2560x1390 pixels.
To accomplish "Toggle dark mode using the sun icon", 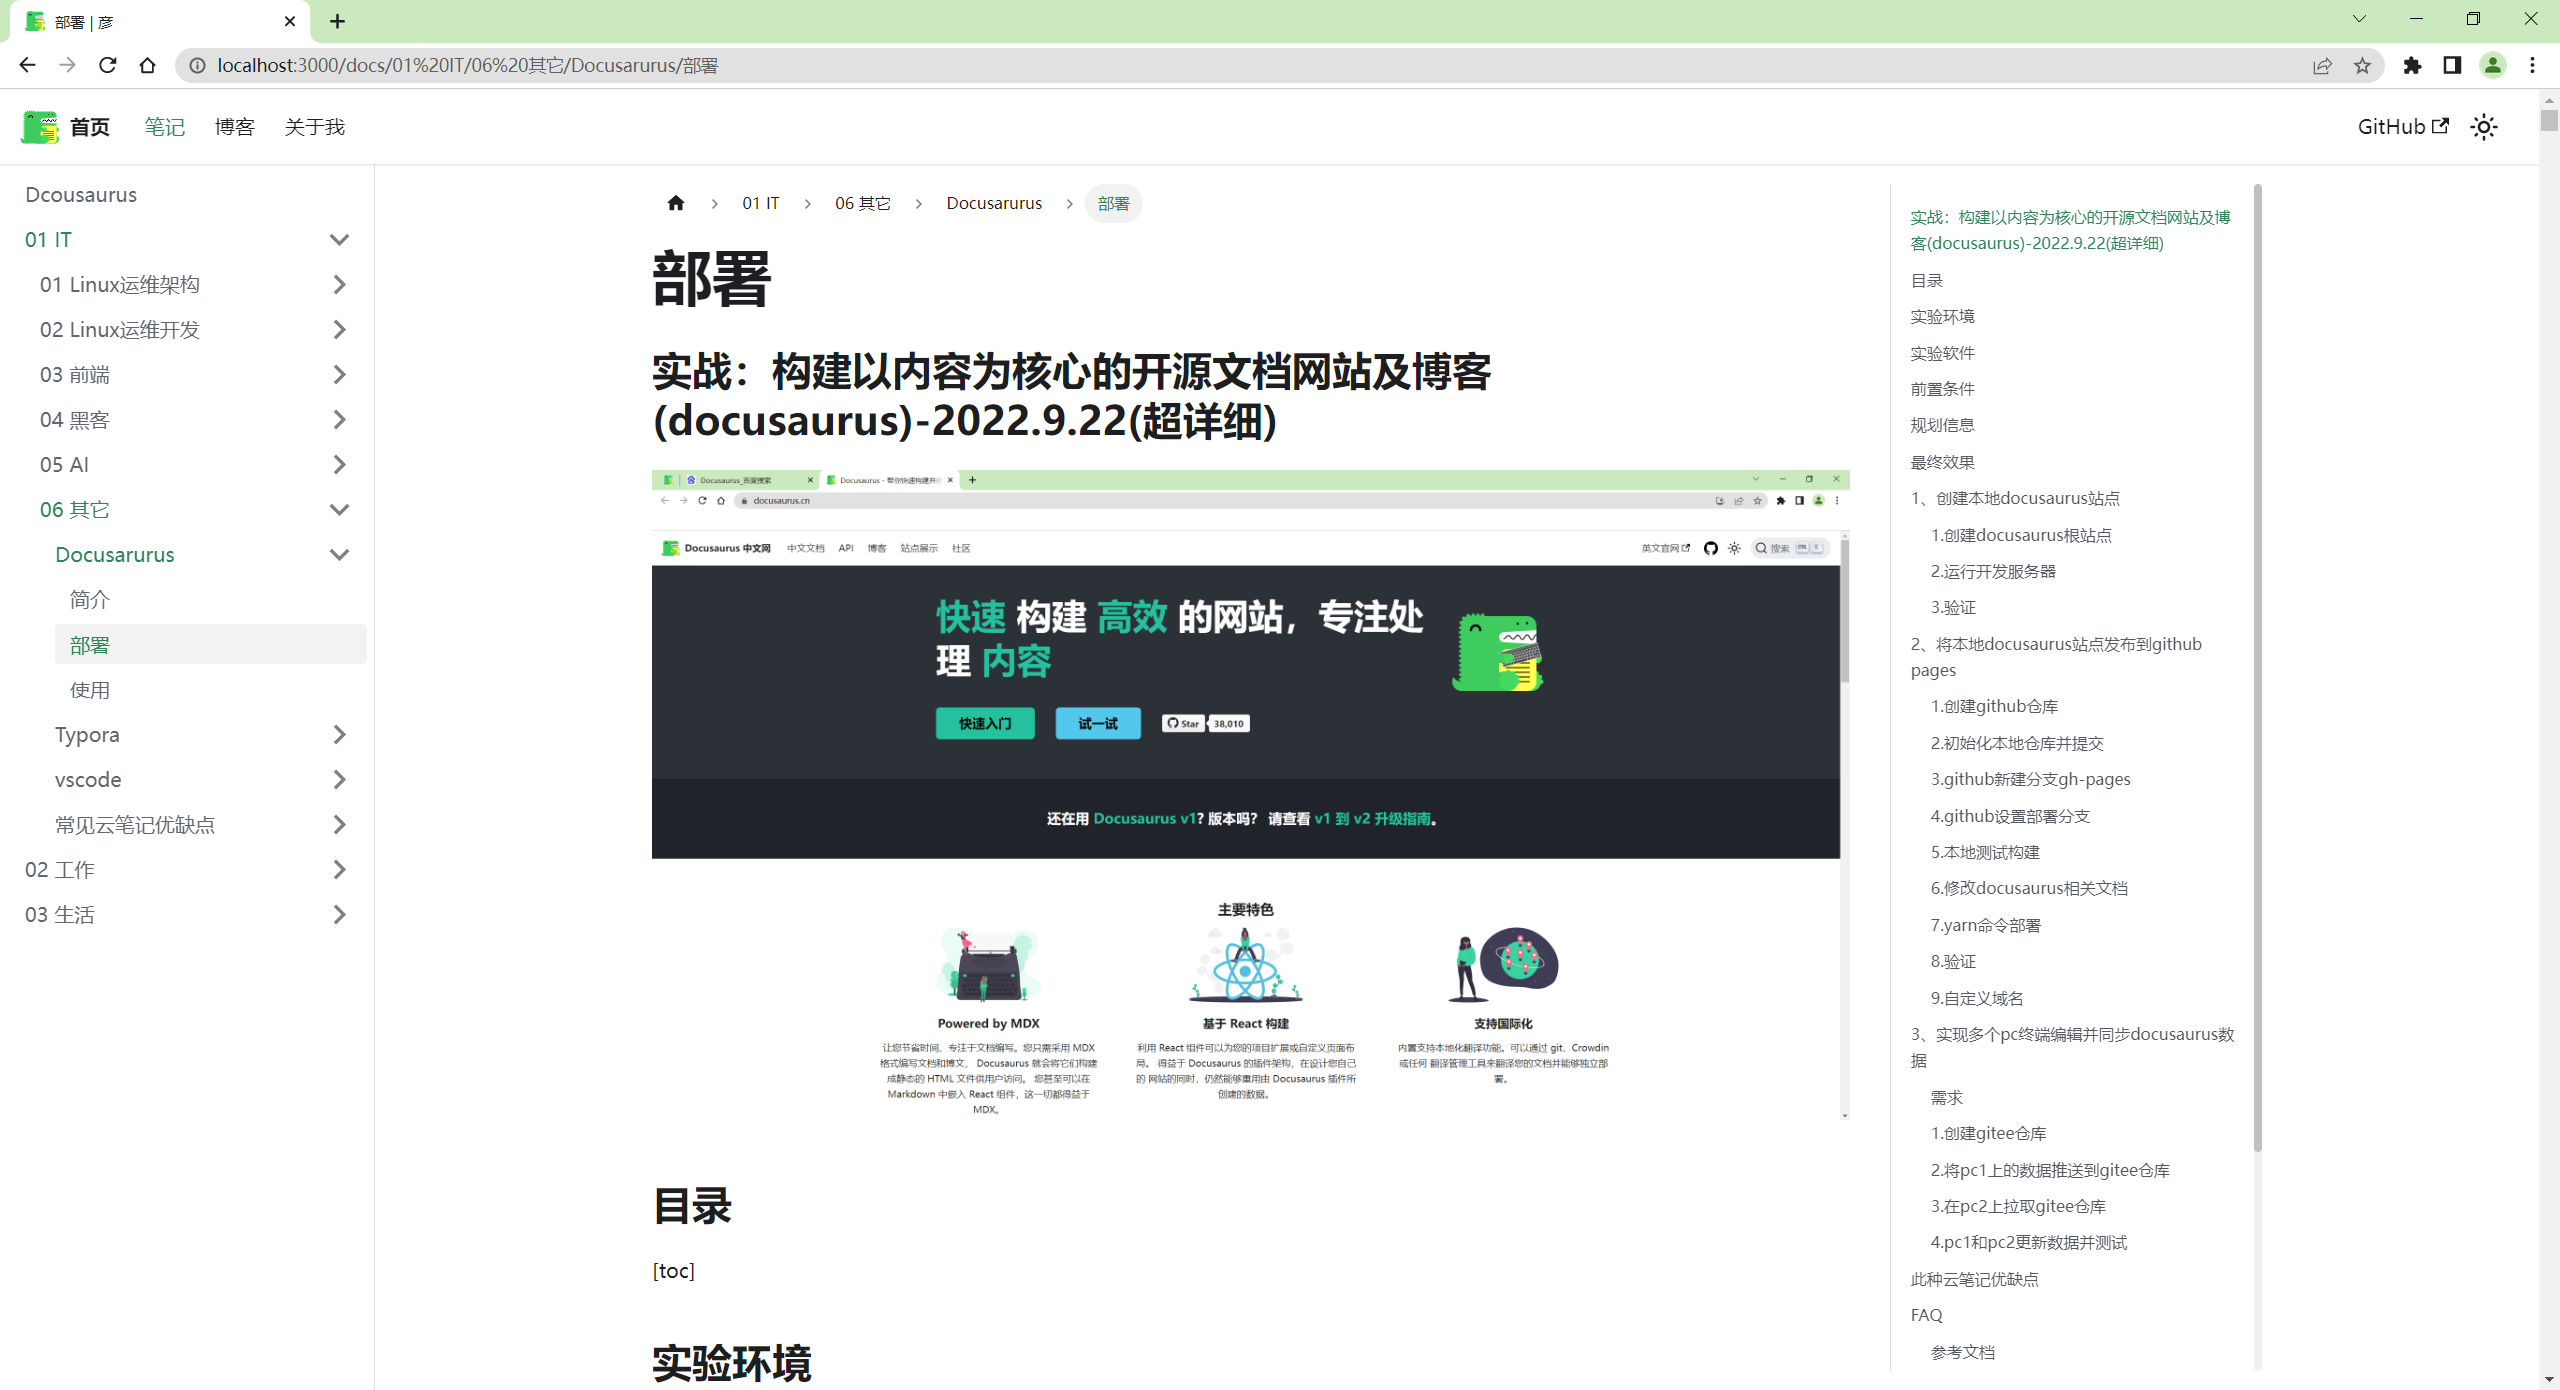I will coord(2486,127).
